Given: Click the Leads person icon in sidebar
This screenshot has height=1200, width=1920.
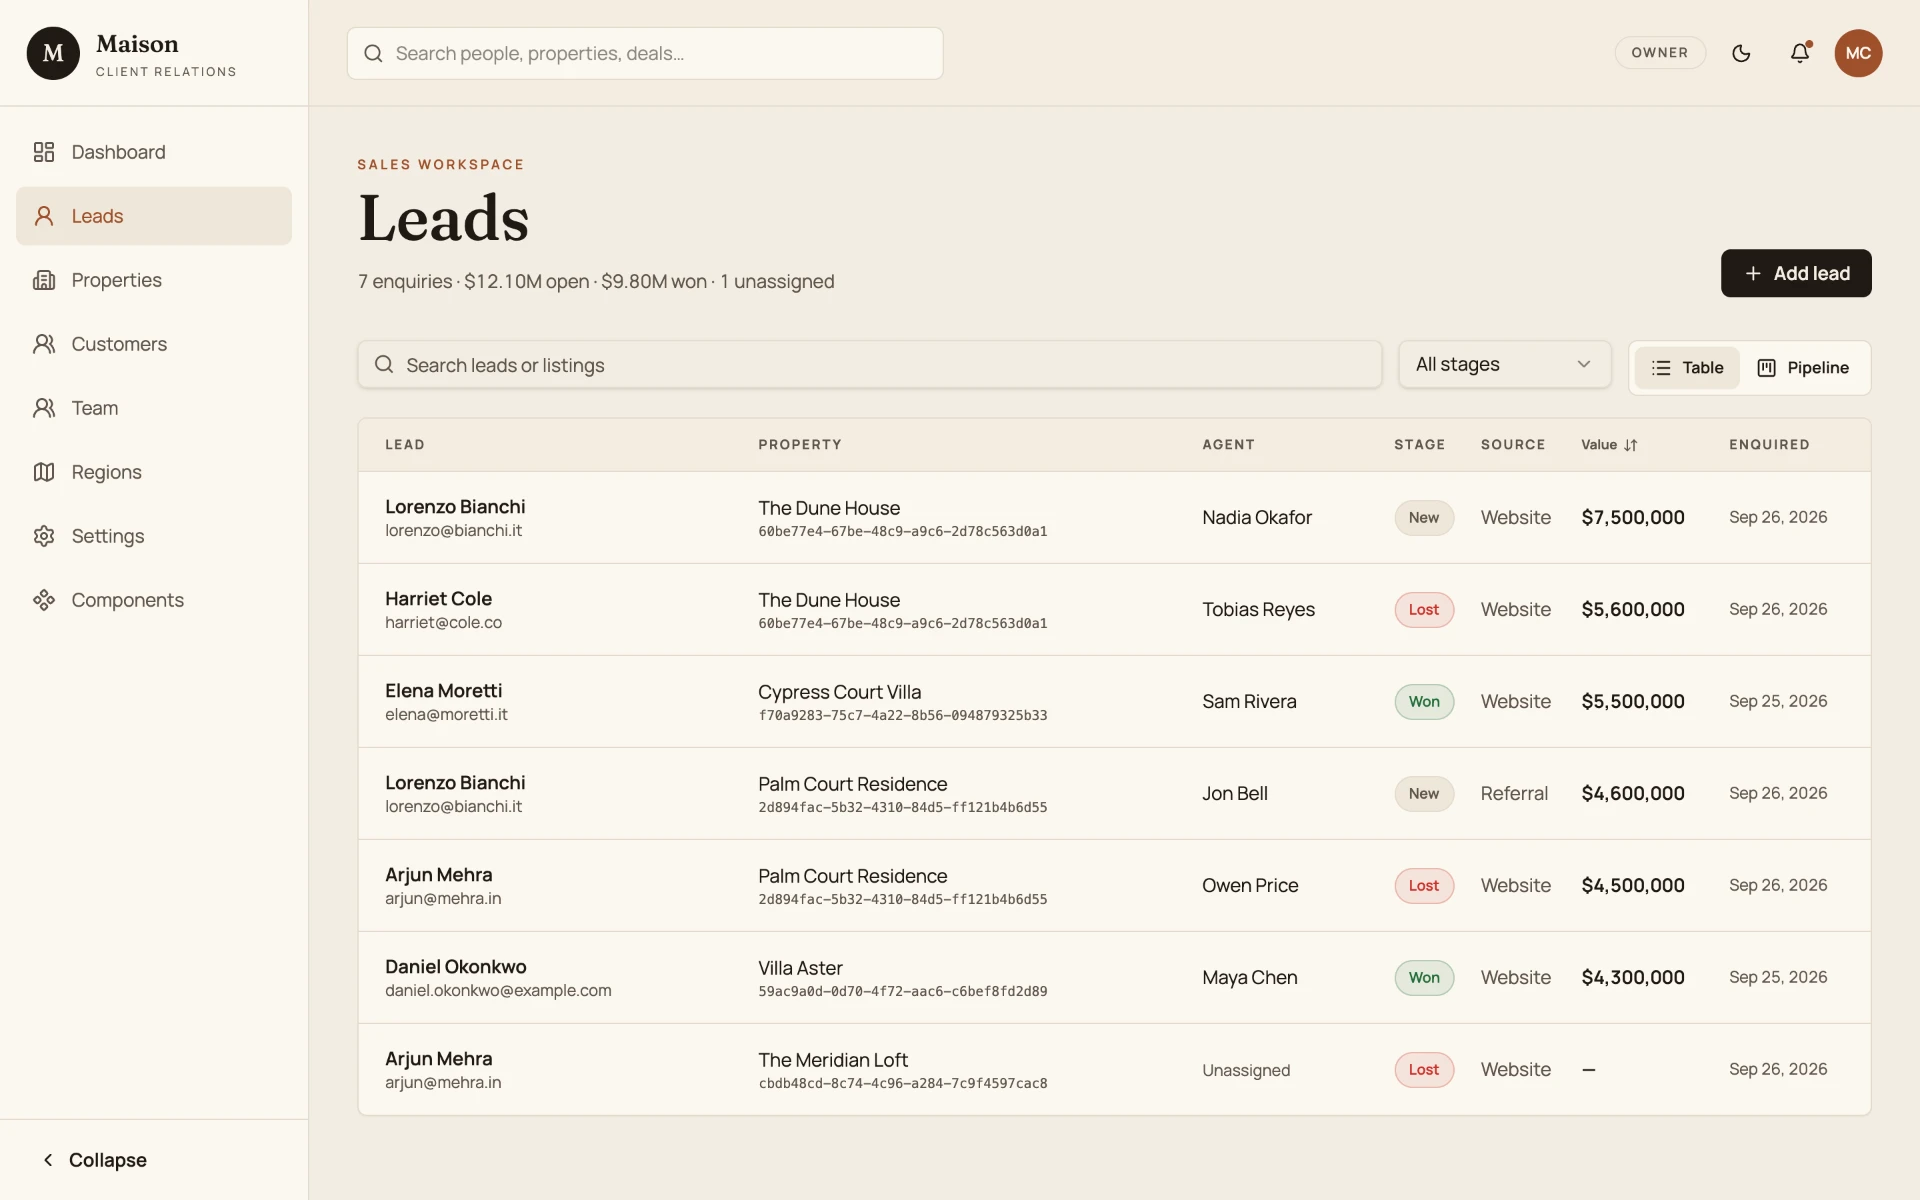Looking at the screenshot, I should click(44, 216).
